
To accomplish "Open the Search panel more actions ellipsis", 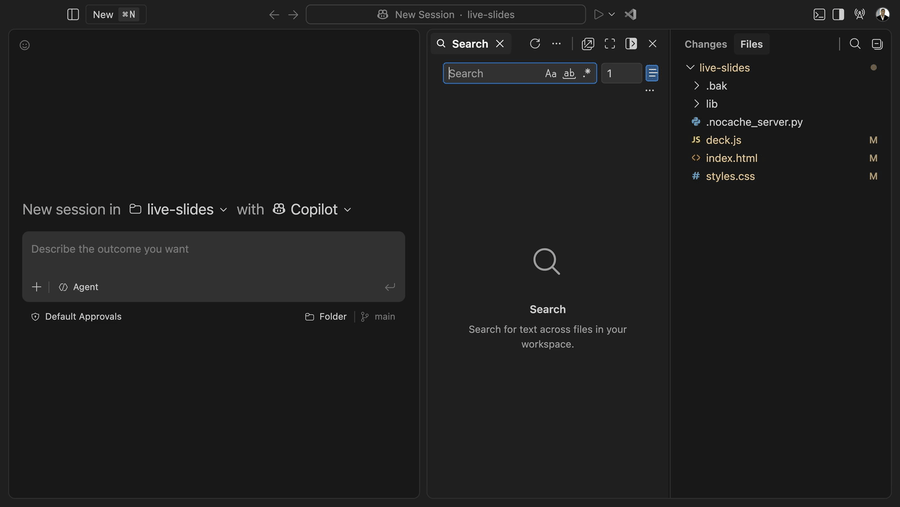I will (x=556, y=44).
